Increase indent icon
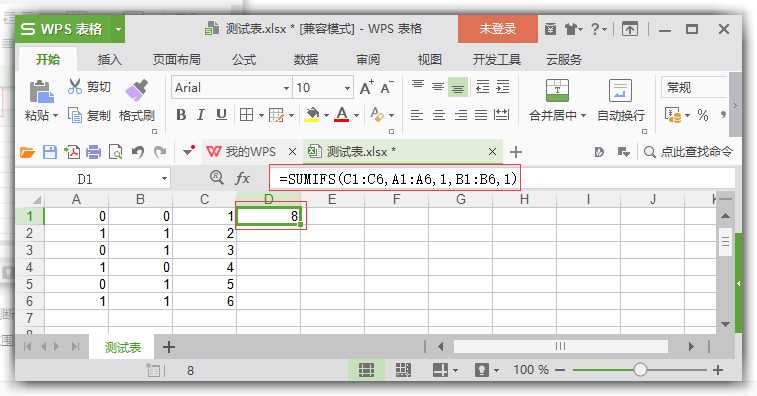This screenshot has height=396, width=757. (x=503, y=87)
